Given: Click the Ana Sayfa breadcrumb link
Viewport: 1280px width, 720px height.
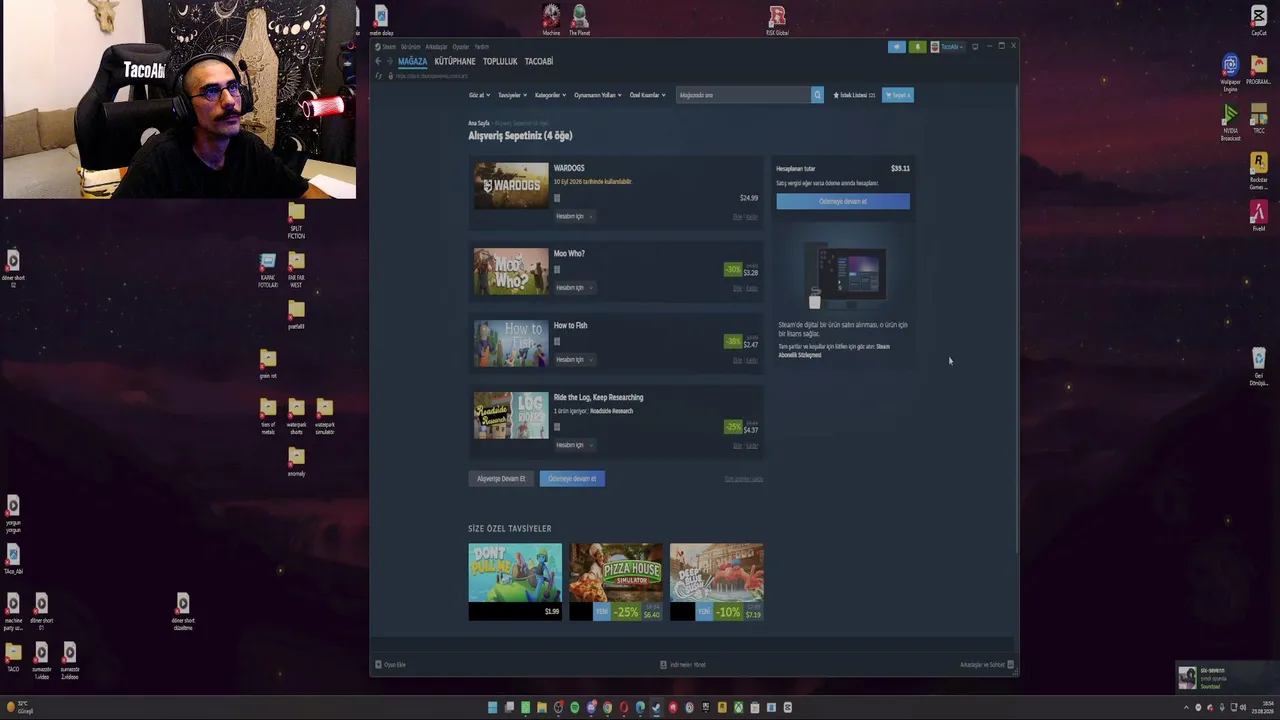Looking at the screenshot, I should pyautogui.click(x=479, y=123).
